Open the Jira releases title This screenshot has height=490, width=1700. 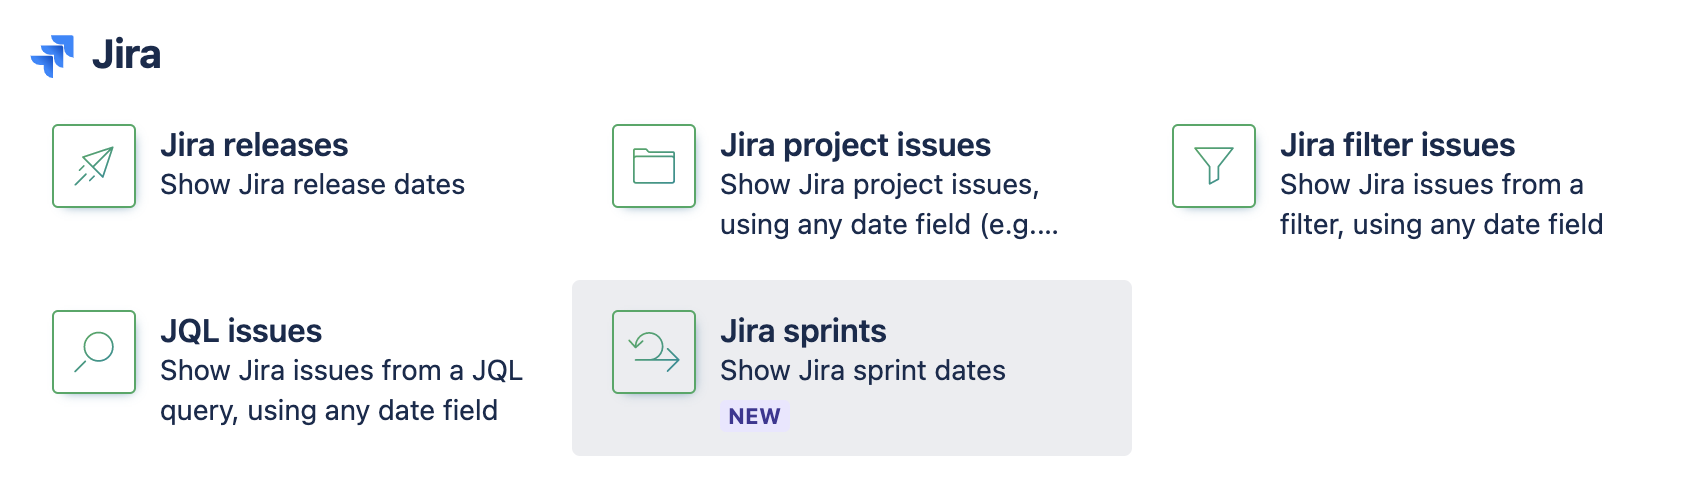(254, 145)
